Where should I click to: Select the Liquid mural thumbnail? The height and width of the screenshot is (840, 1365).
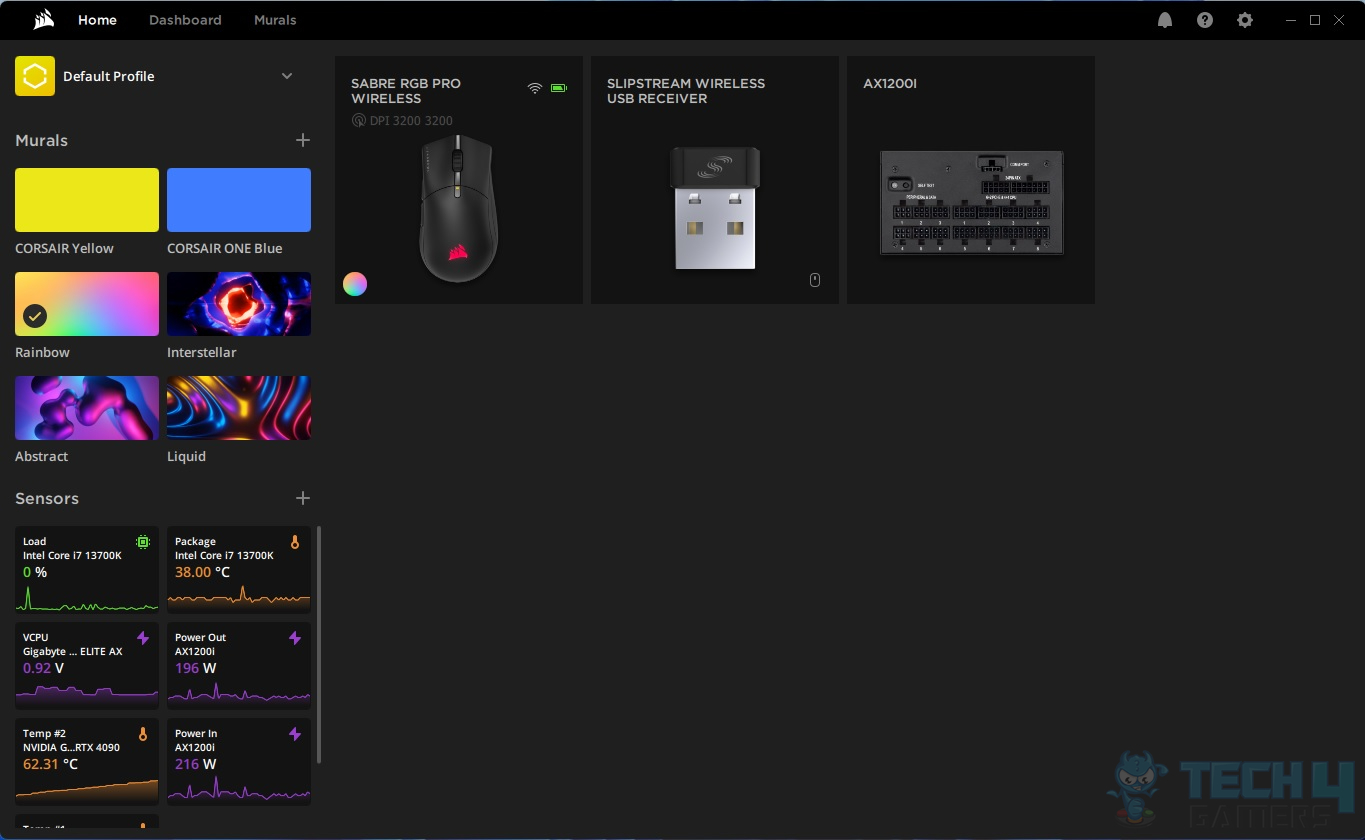239,408
